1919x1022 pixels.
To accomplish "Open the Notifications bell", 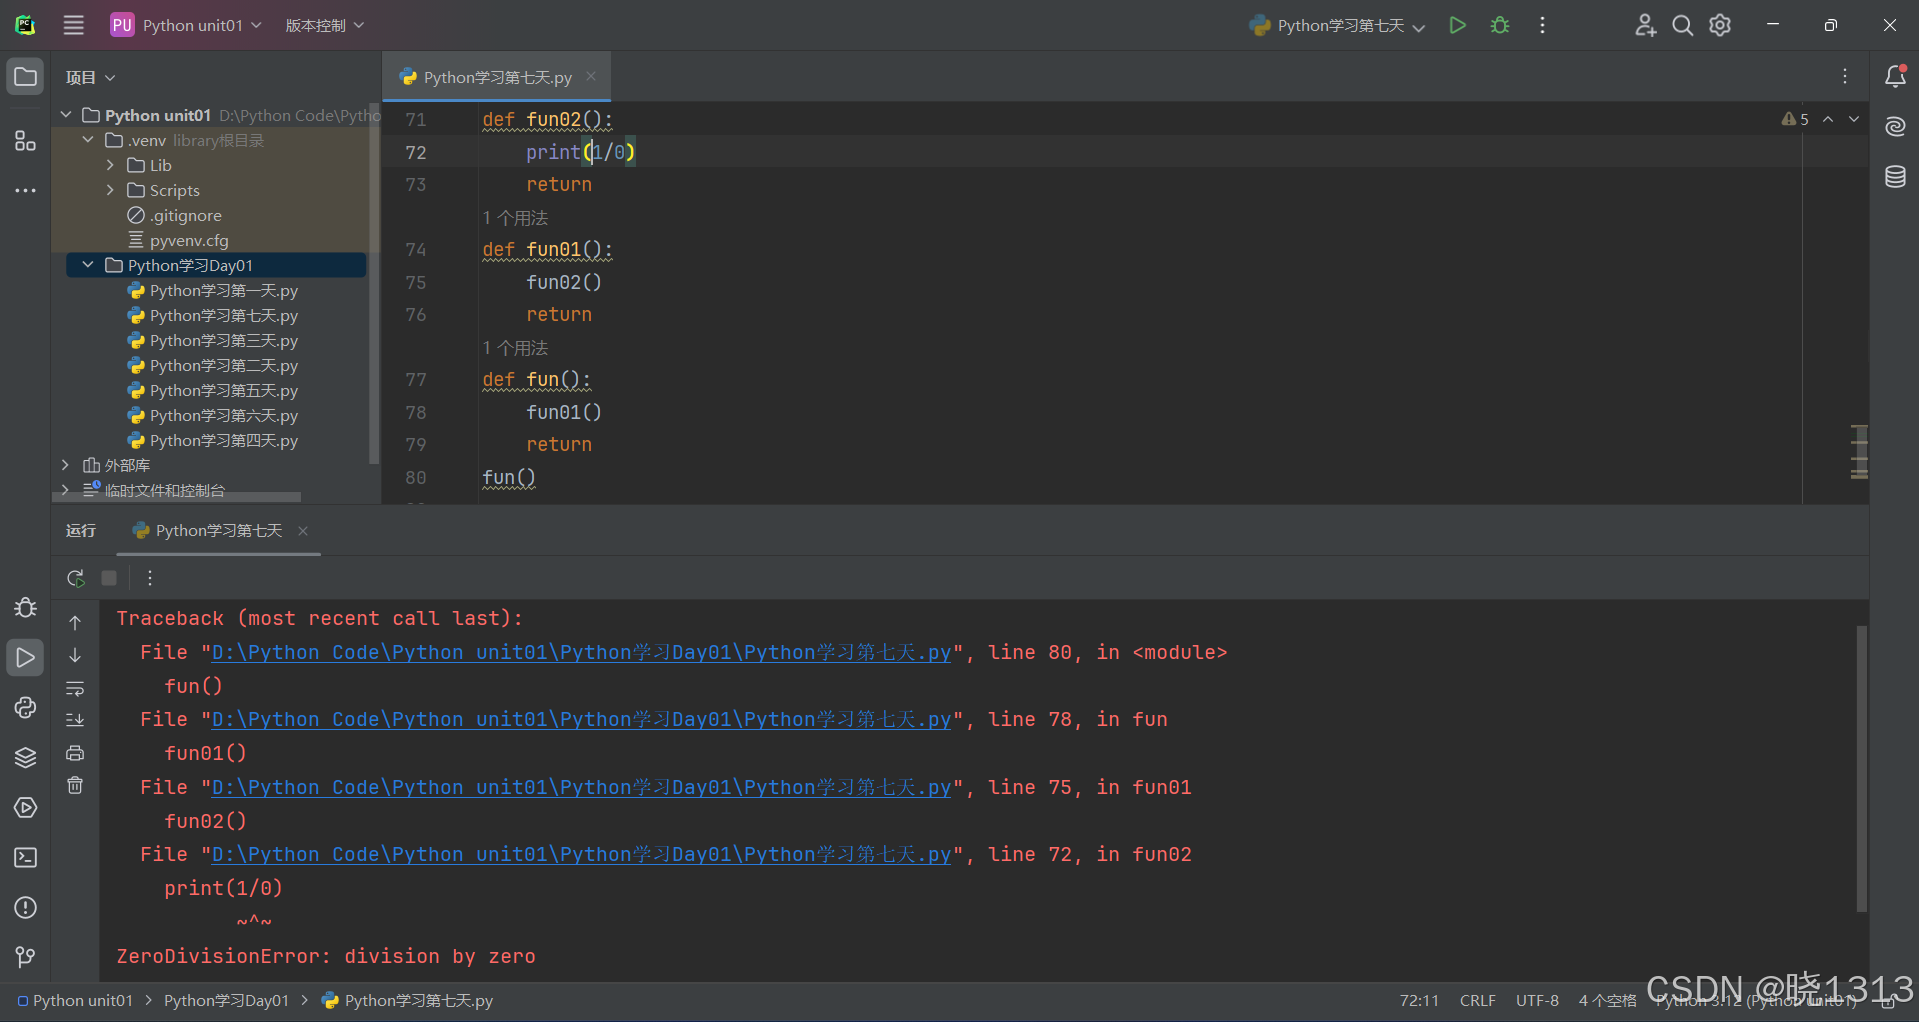I will [x=1895, y=76].
